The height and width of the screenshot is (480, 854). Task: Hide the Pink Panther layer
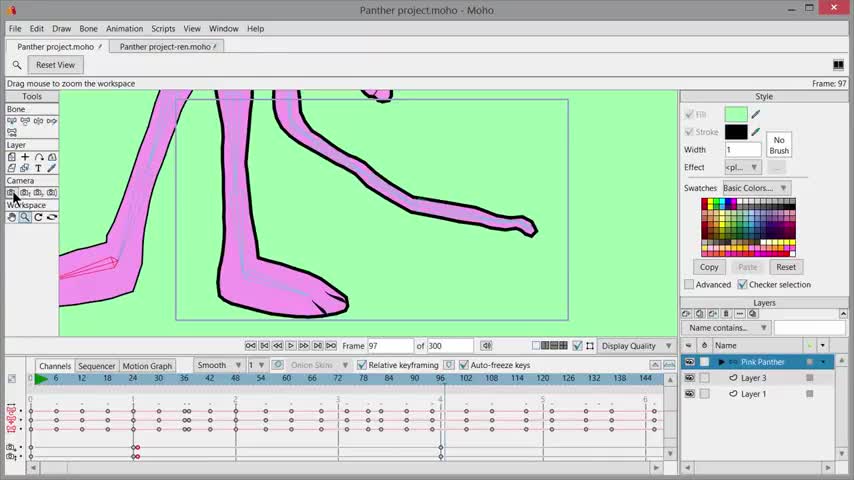(x=690, y=362)
